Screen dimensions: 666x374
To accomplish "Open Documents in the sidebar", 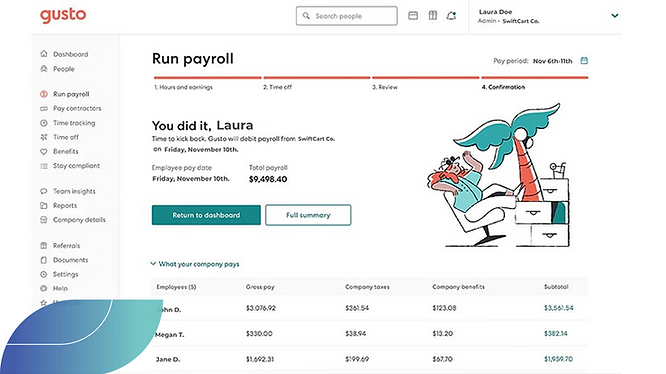I will coord(71,260).
